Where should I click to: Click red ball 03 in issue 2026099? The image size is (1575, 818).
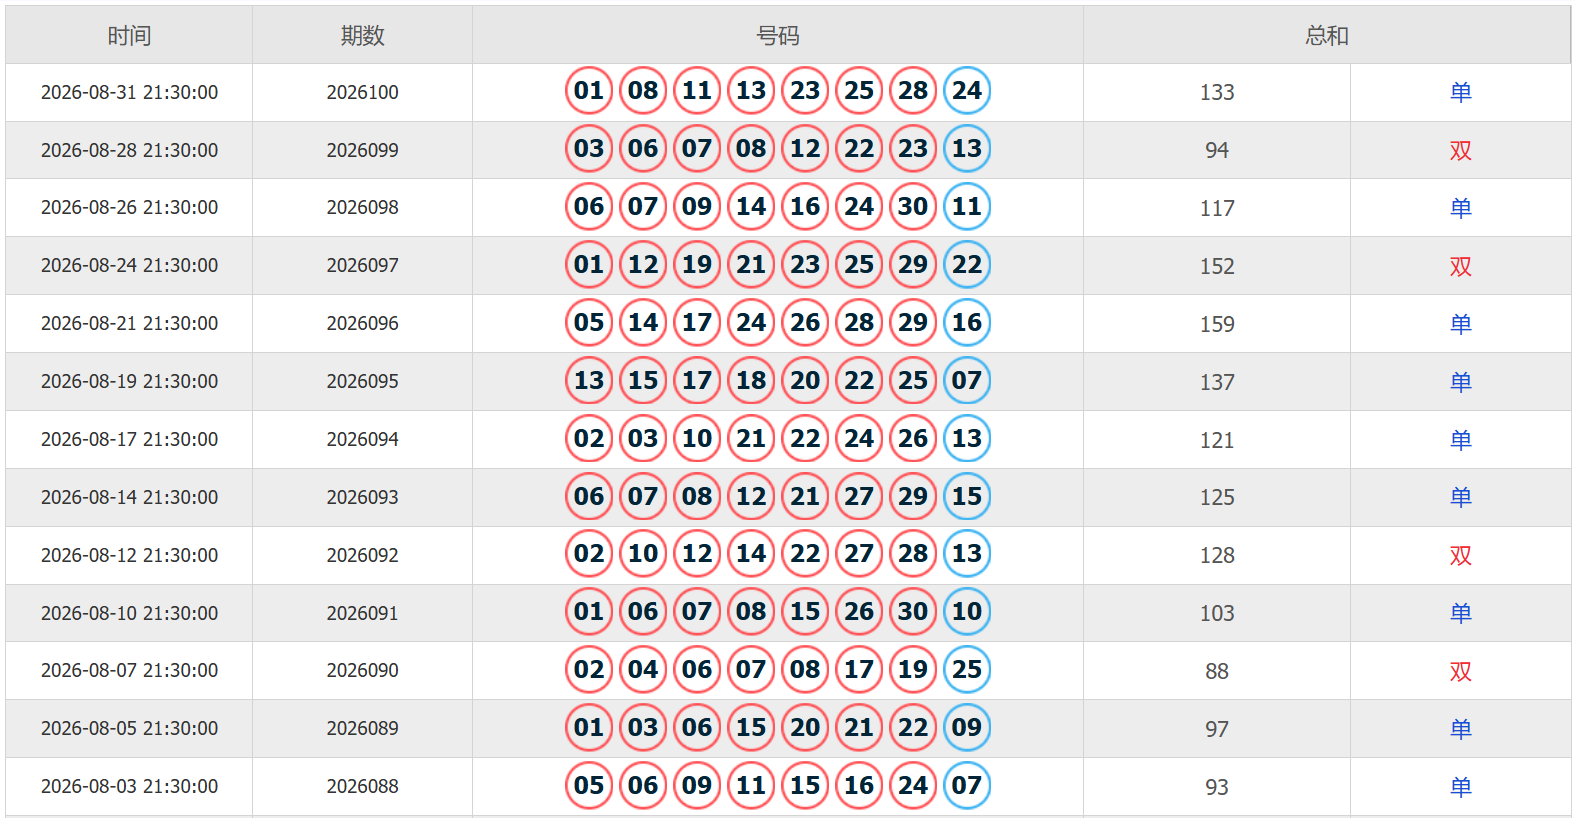pyautogui.click(x=589, y=149)
